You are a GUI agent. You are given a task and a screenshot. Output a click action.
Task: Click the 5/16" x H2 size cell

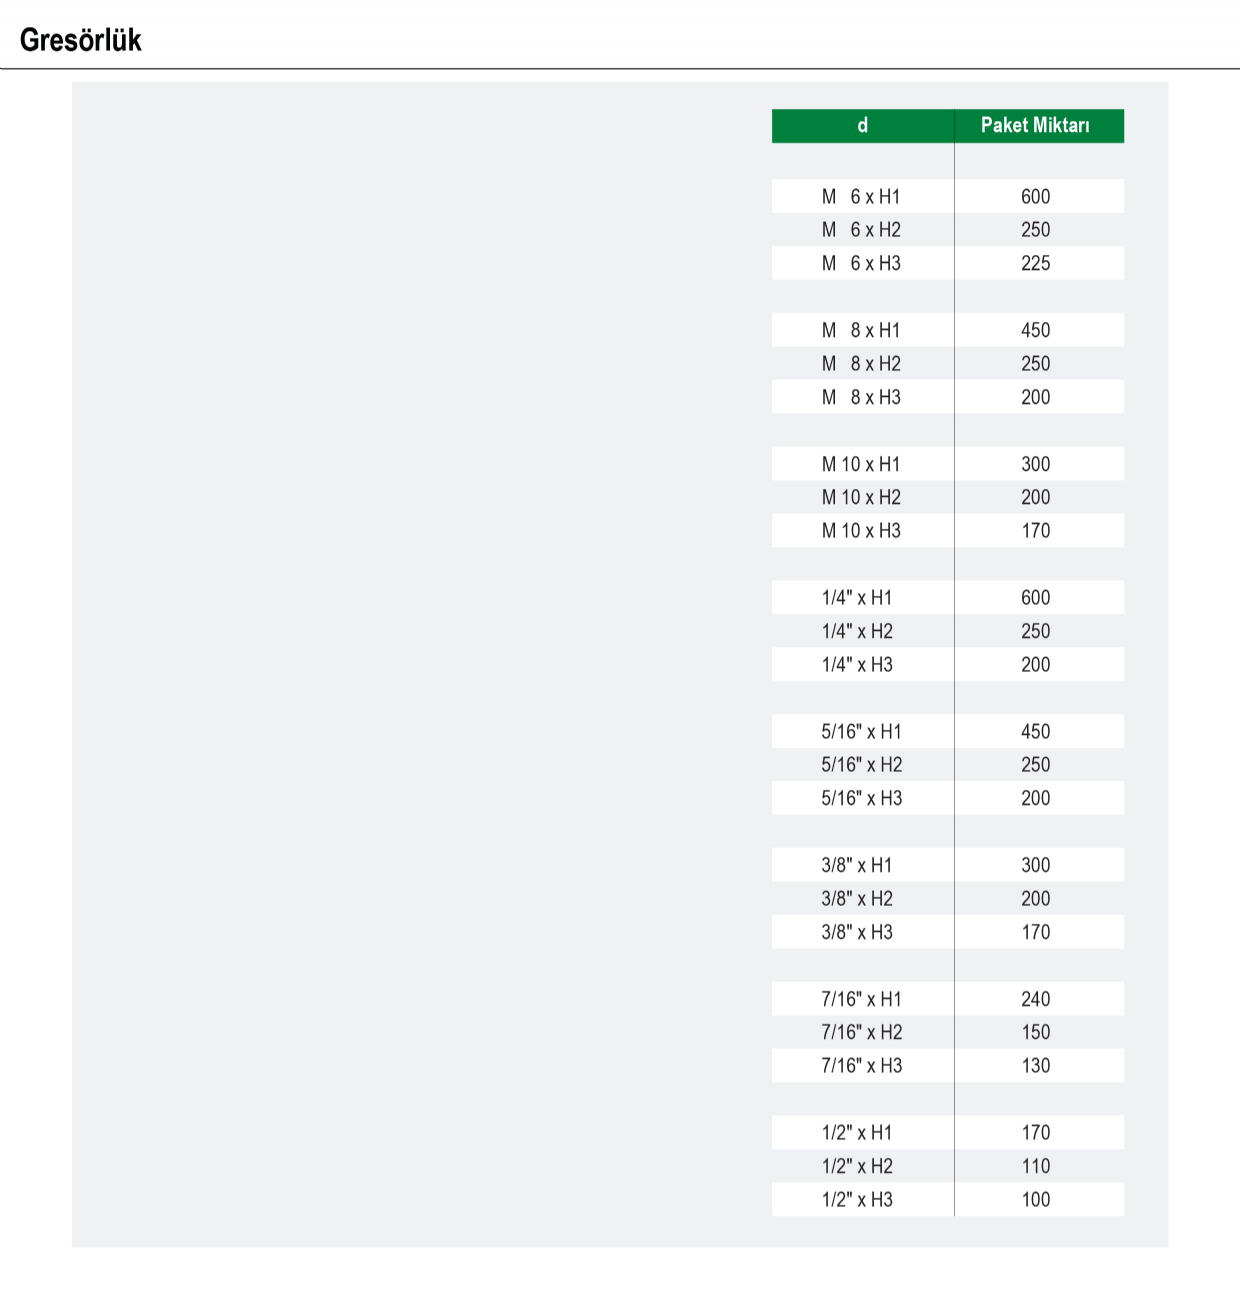863,764
